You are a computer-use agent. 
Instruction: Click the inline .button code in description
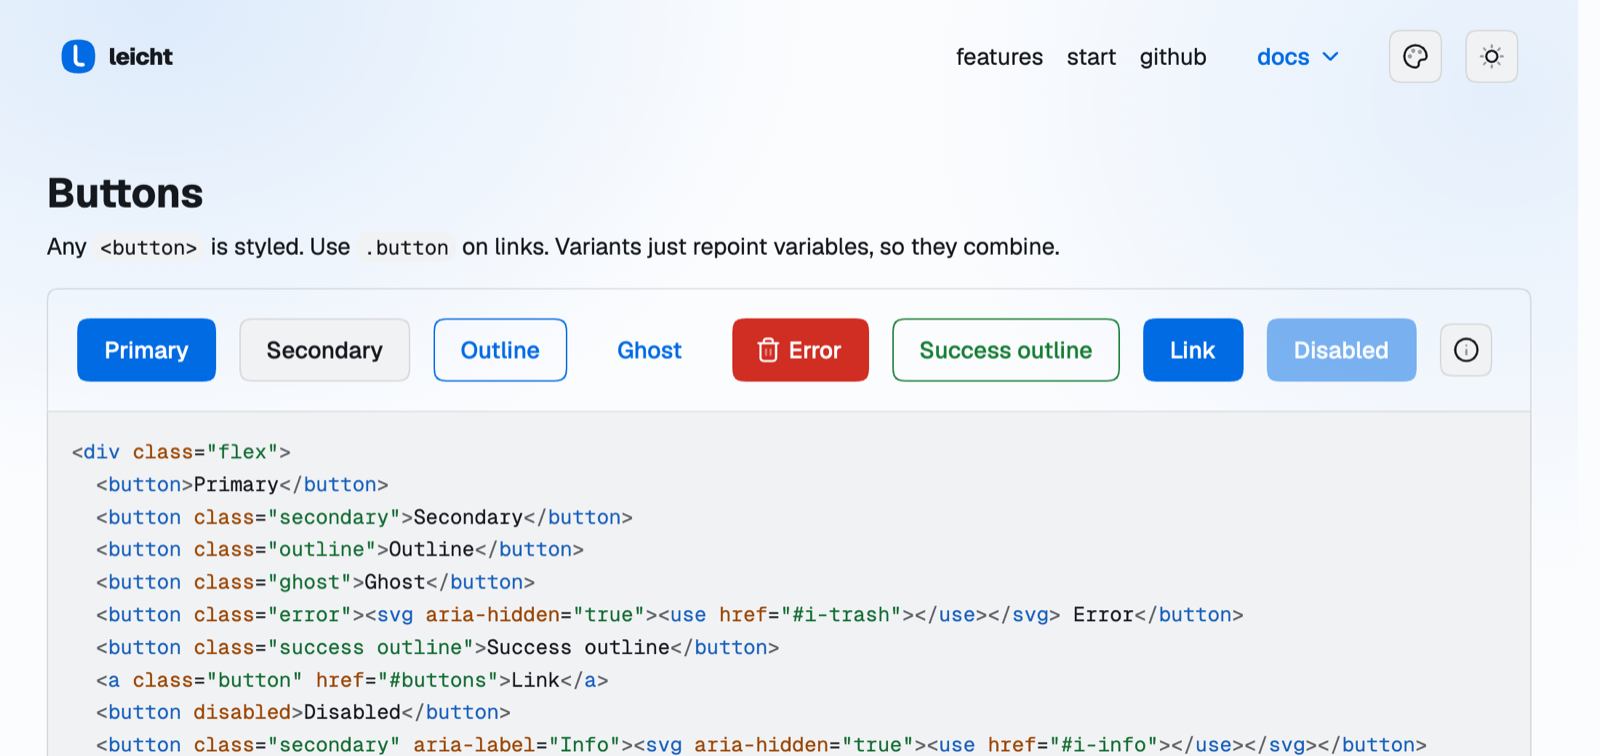coord(406,247)
